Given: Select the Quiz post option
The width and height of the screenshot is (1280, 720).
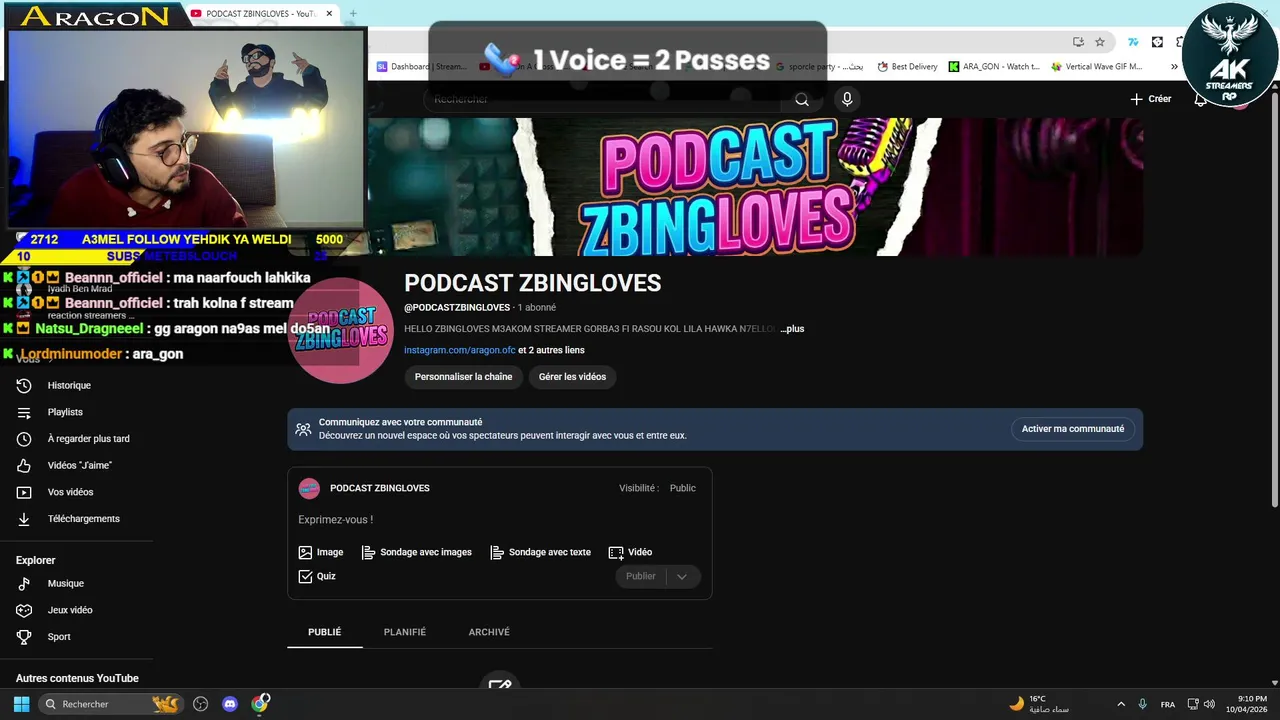Looking at the screenshot, I should point(317,576).
